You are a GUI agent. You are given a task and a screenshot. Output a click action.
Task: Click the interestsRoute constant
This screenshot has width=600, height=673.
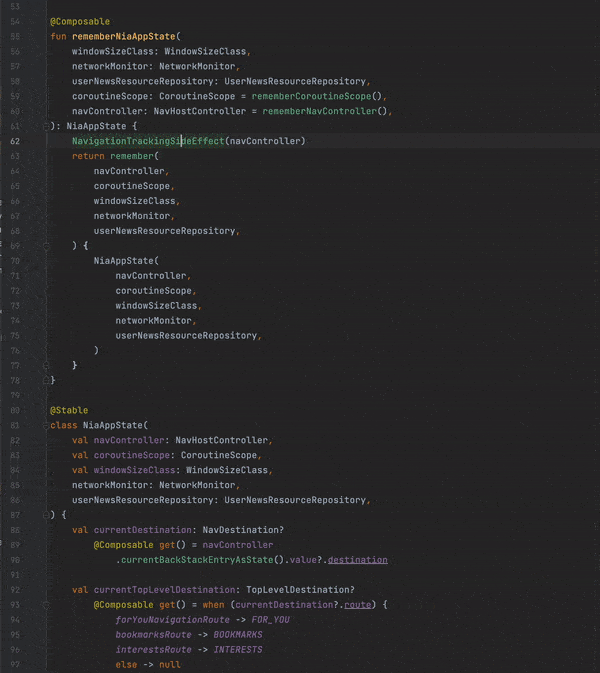pyautogui.click(x=153, y=650)
